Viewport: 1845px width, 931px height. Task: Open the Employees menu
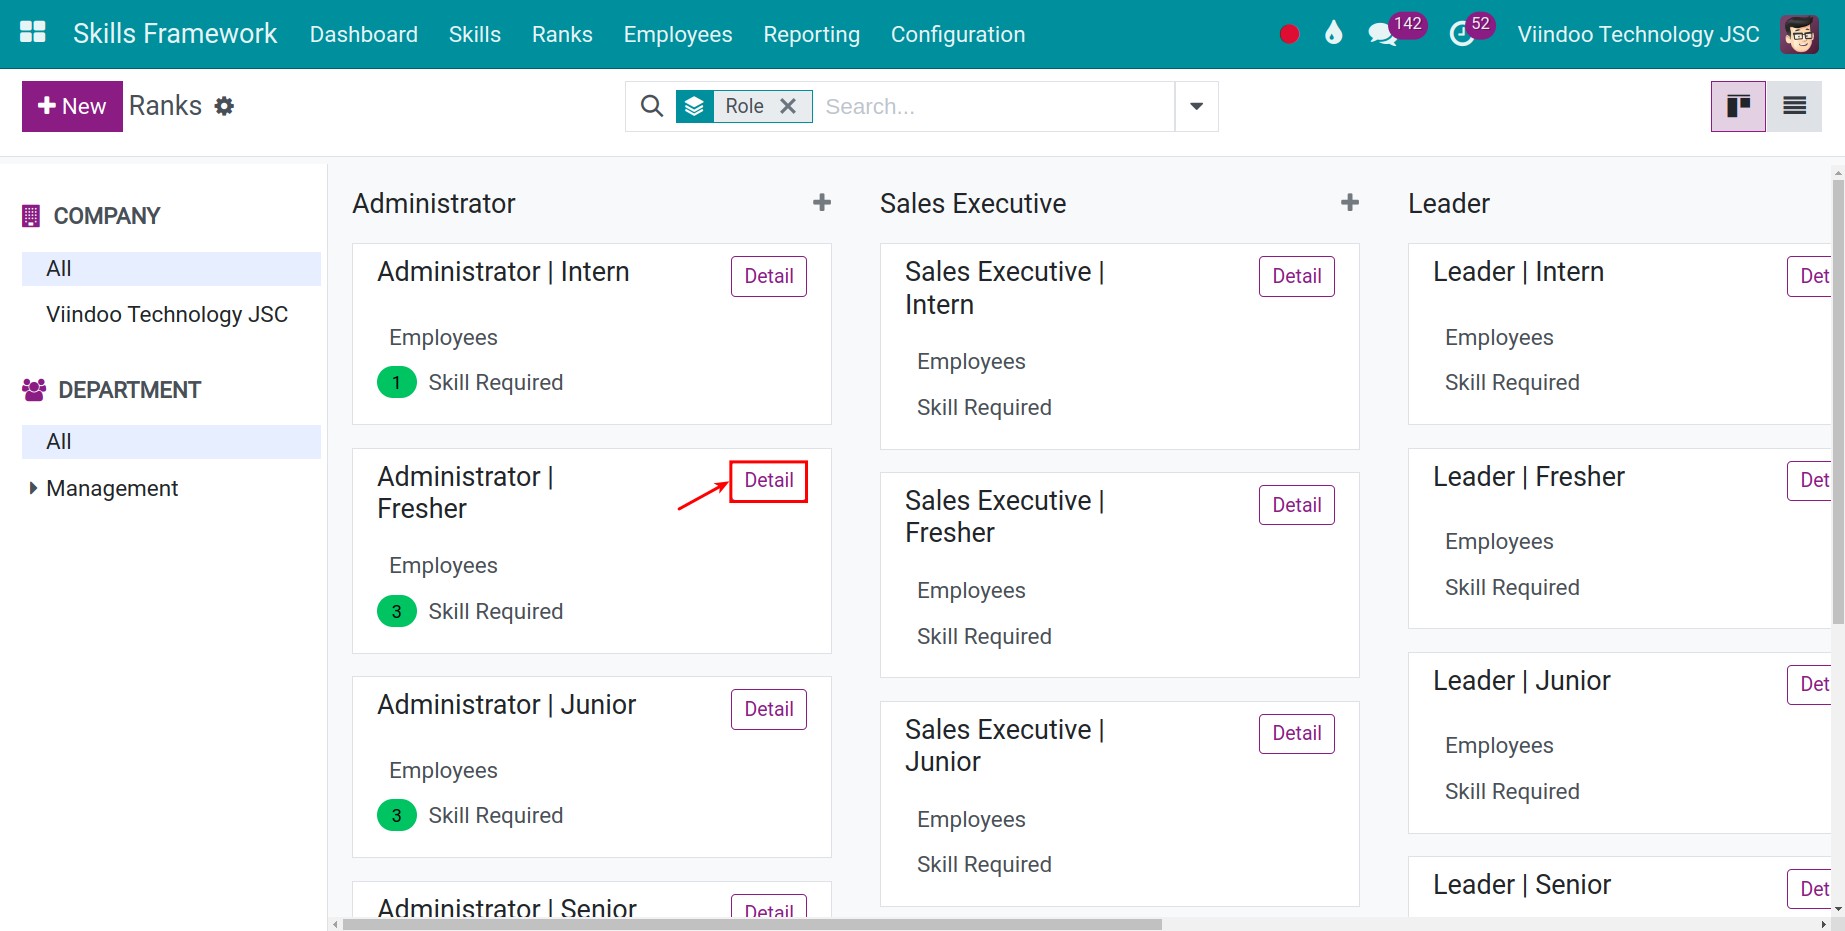[678, 34]
